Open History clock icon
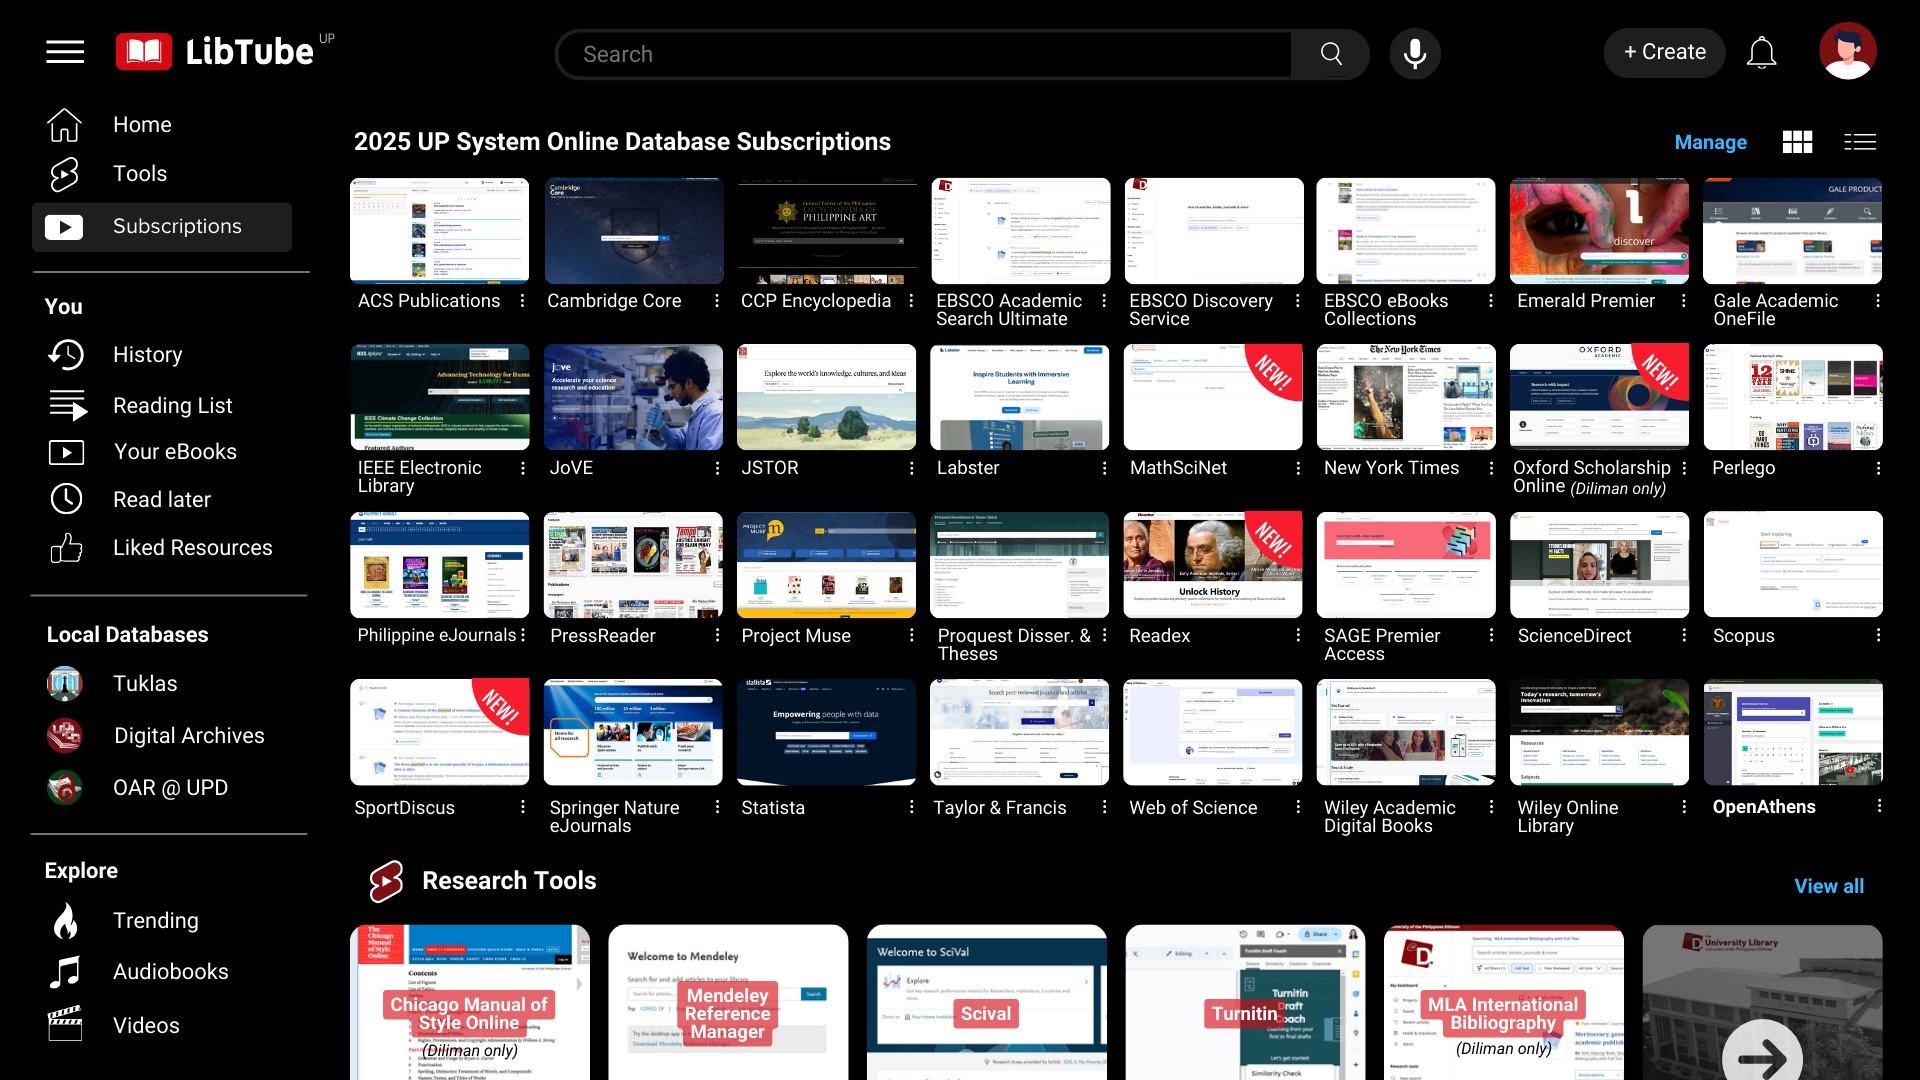1920x1080 pixels. tap(66, 355)
